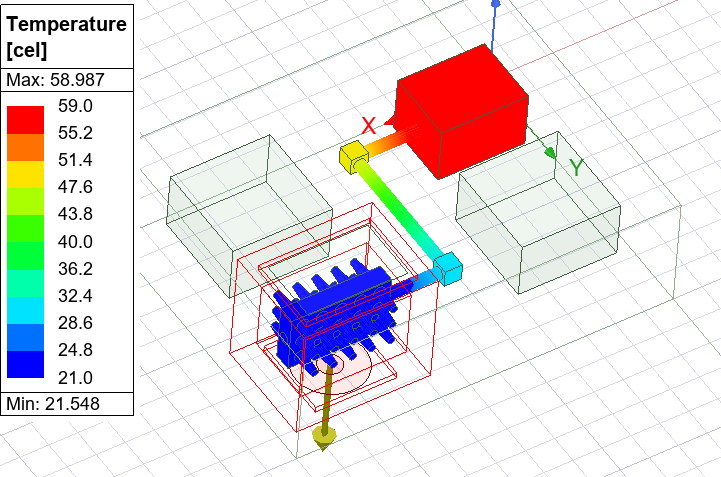Click the red legend color band

tap(25, 120)
